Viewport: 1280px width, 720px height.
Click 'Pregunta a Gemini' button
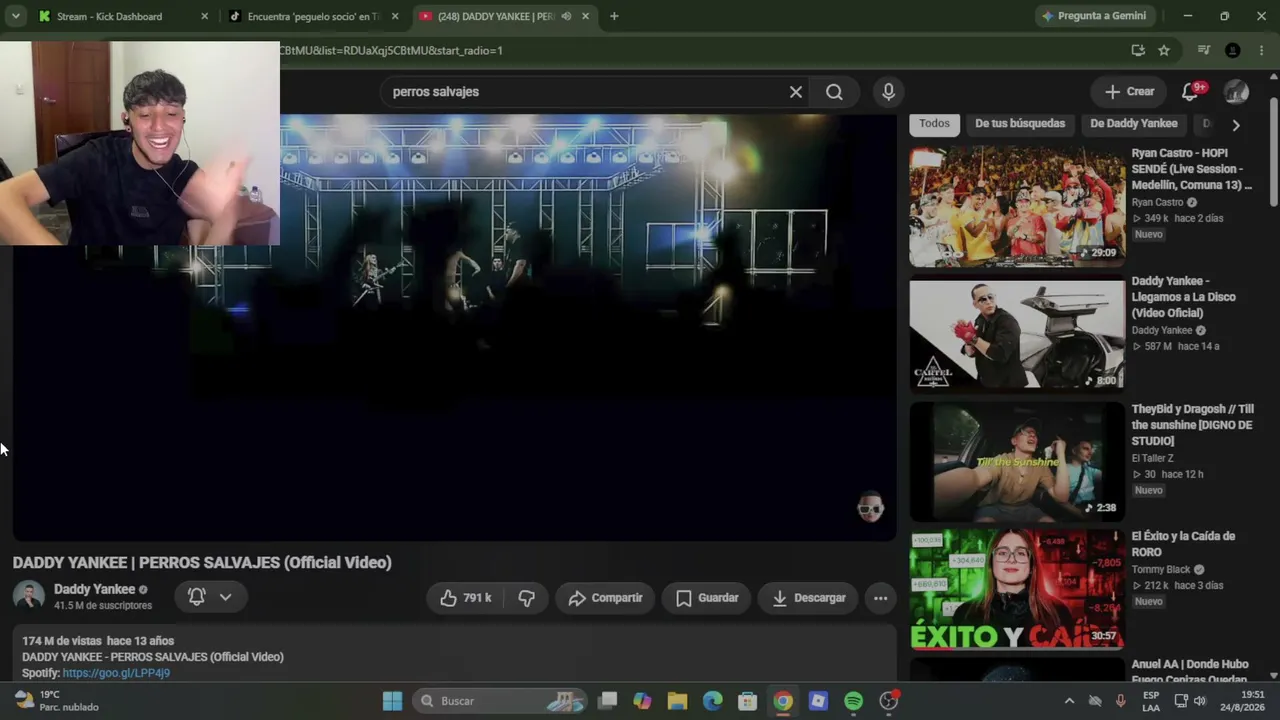point(1094,16)
